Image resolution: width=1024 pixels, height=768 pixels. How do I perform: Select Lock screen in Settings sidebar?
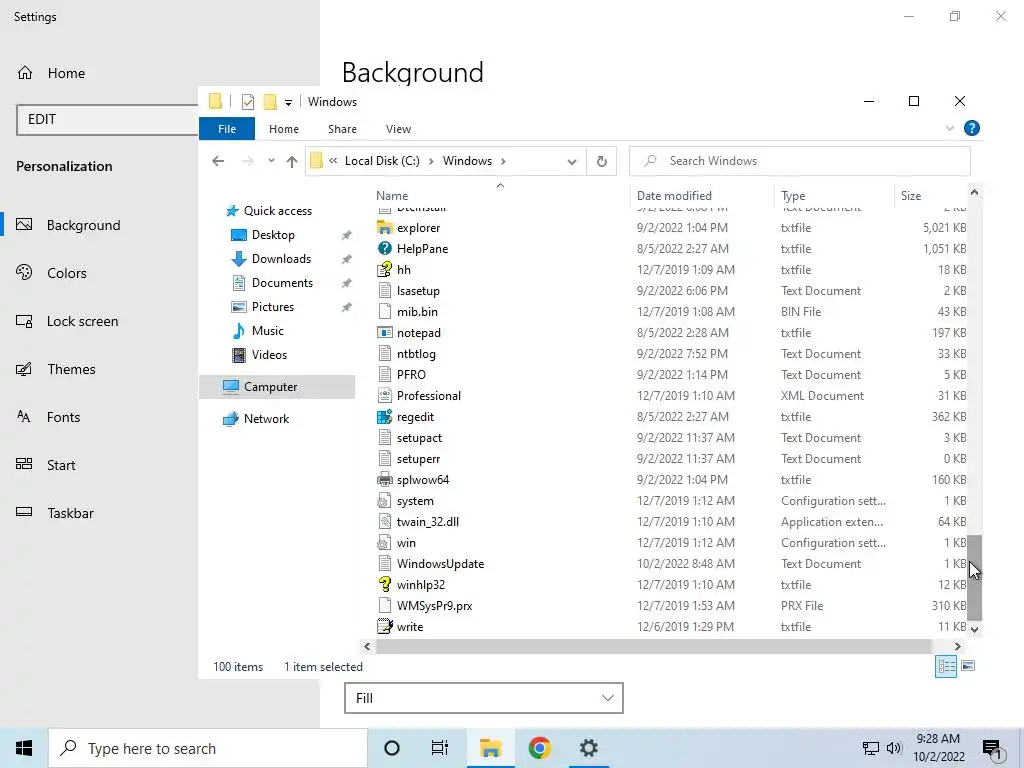(x=82, y=321)
